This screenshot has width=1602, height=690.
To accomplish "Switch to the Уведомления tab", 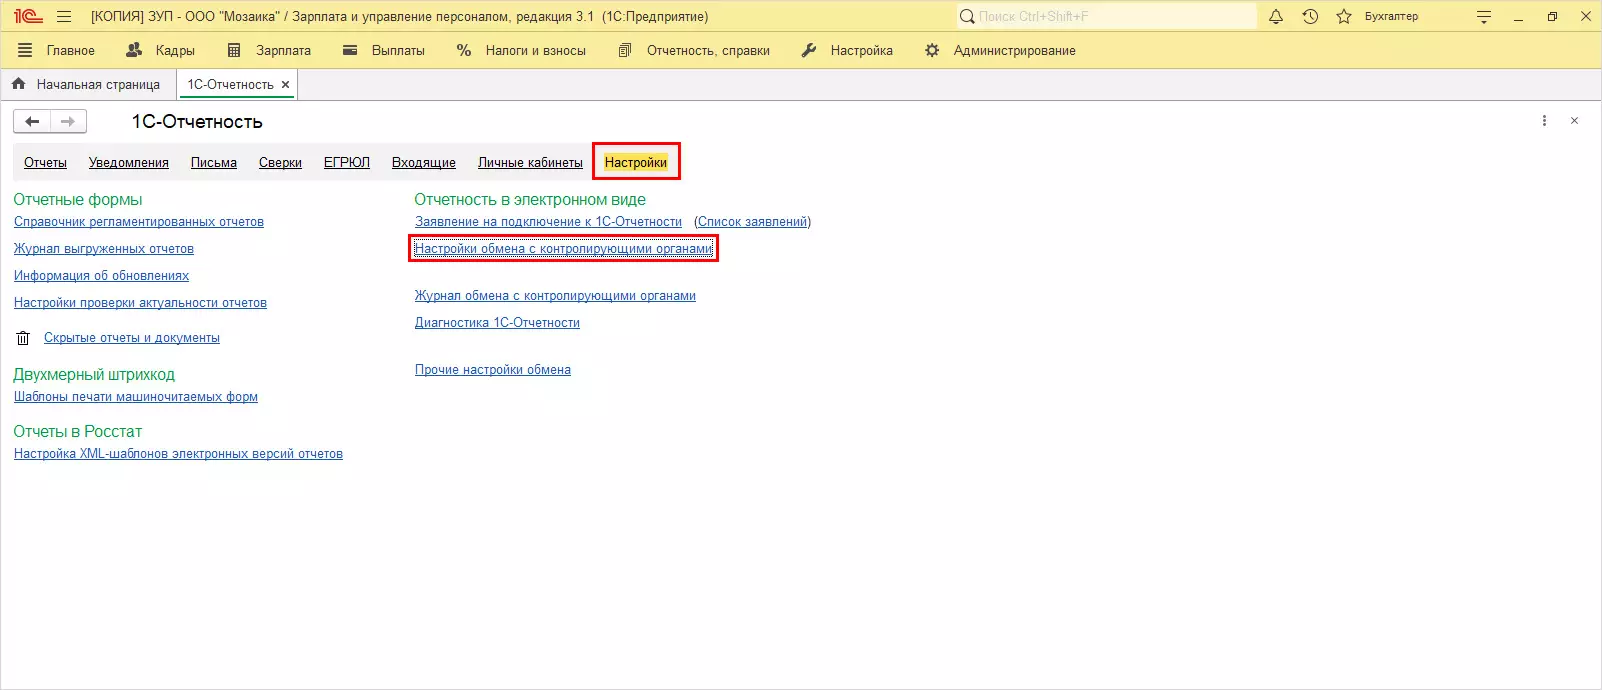I will (x=129, y=162).
